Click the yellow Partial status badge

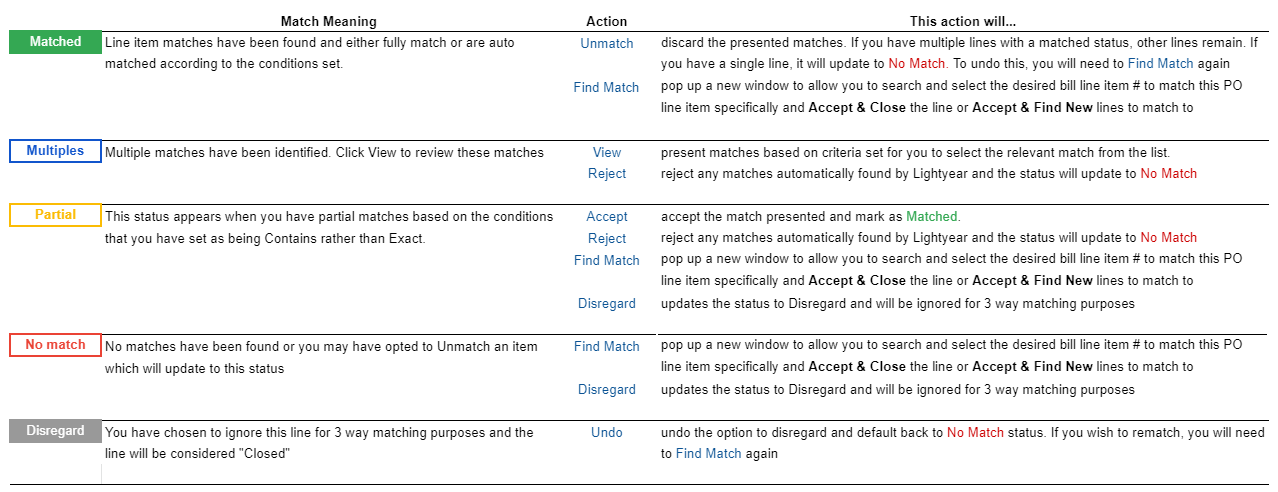click(x=55, y=215)
